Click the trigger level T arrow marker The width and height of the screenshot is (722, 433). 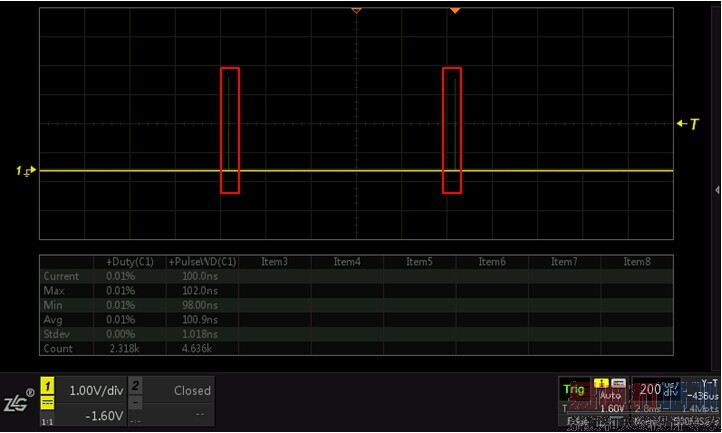[x=688, y=123]
